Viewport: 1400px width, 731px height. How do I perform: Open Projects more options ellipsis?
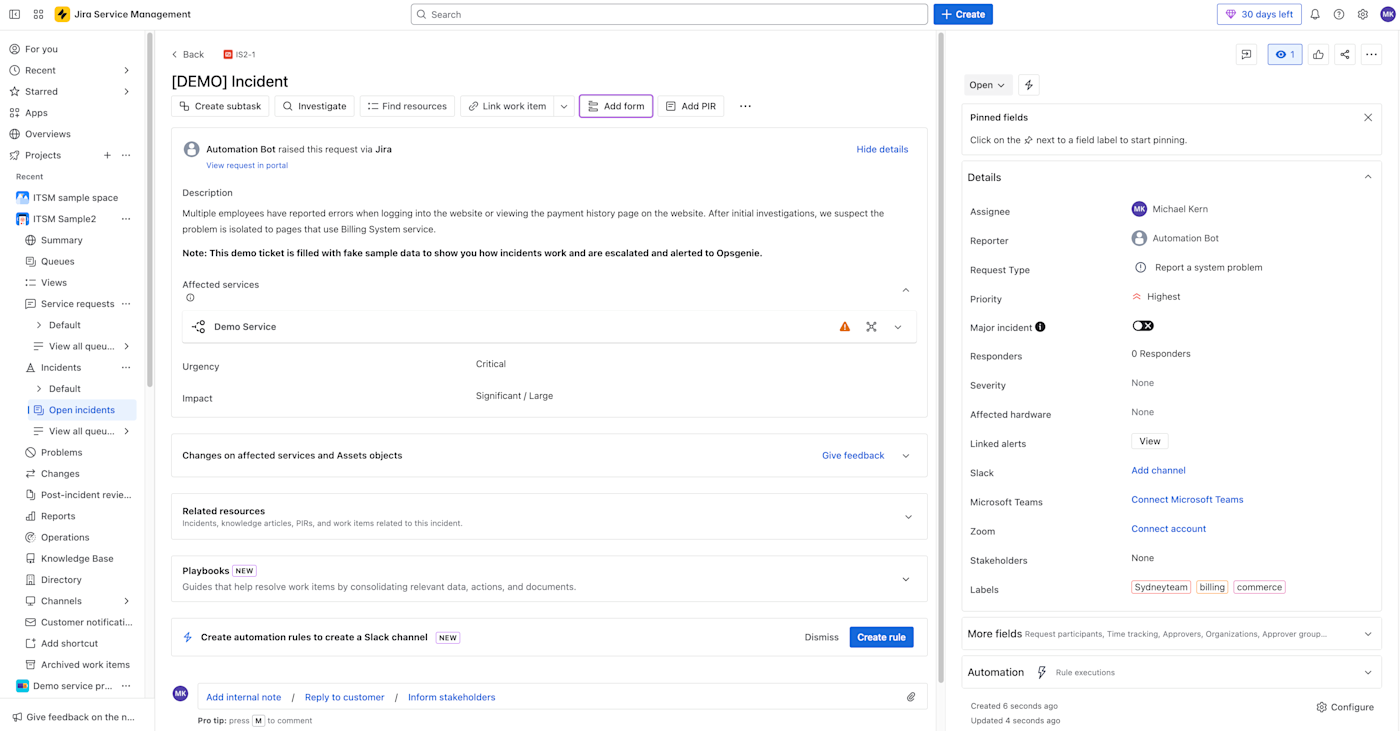(126, 155)
